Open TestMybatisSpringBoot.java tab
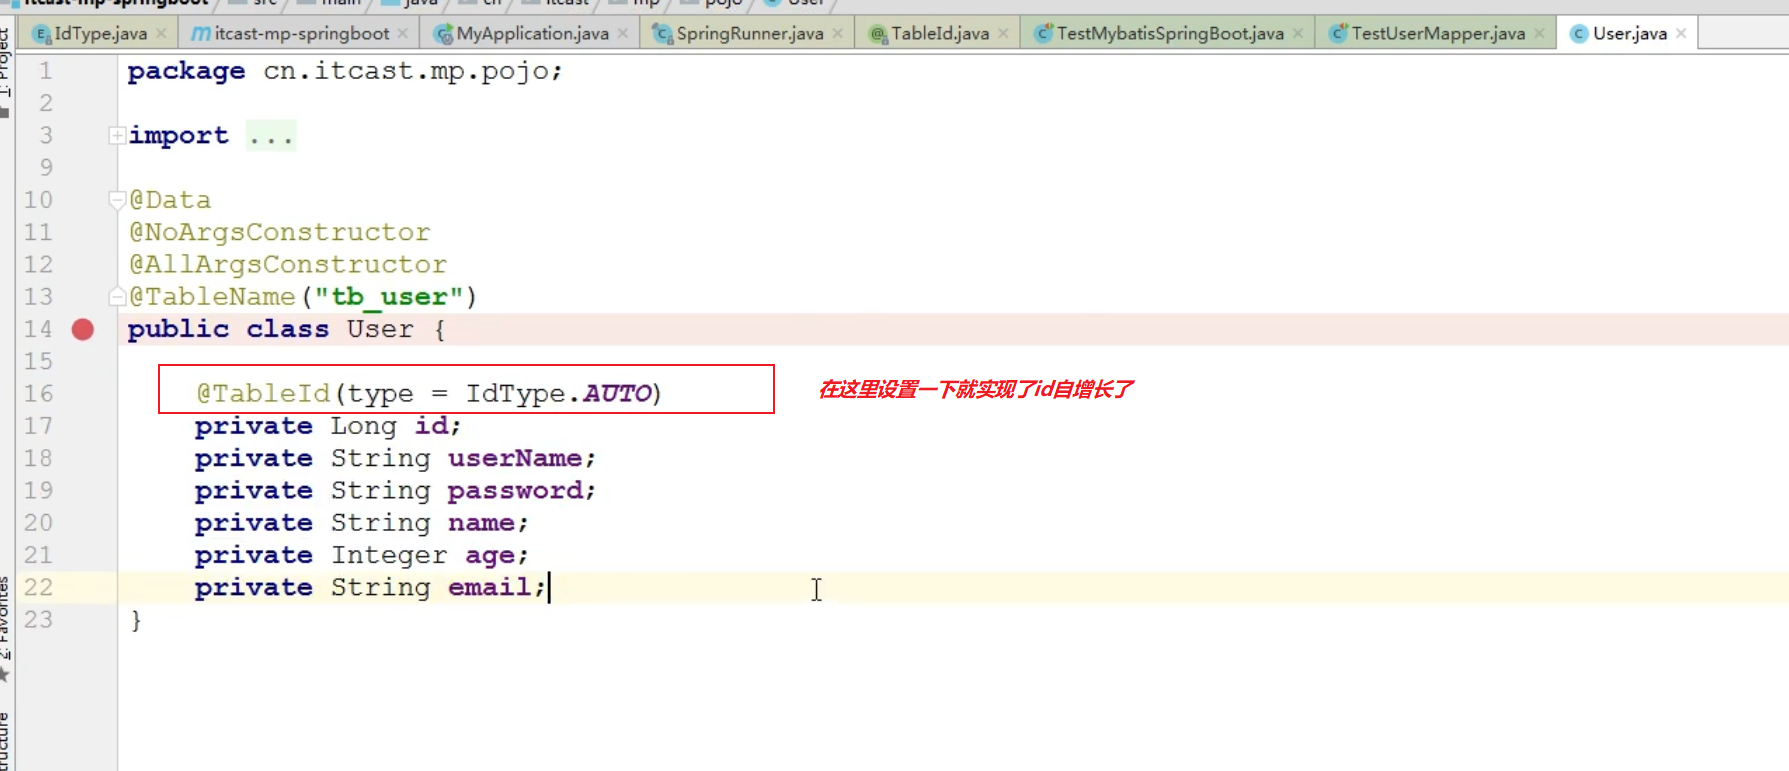The height and width of the screenshot is (771, 1789). coord(1169,34)
